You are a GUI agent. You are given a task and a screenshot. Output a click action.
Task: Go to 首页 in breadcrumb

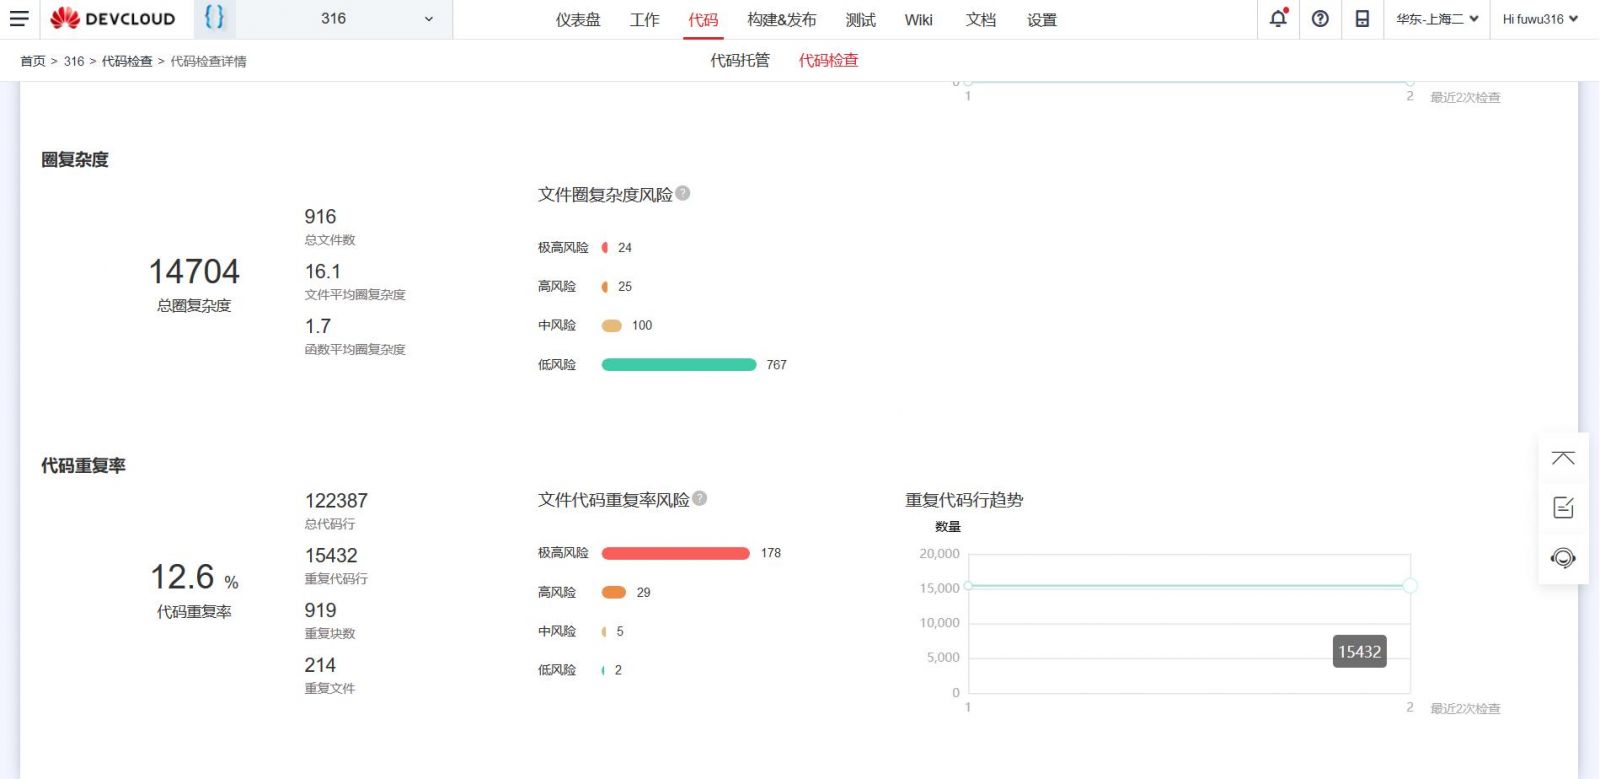point(33,61)
